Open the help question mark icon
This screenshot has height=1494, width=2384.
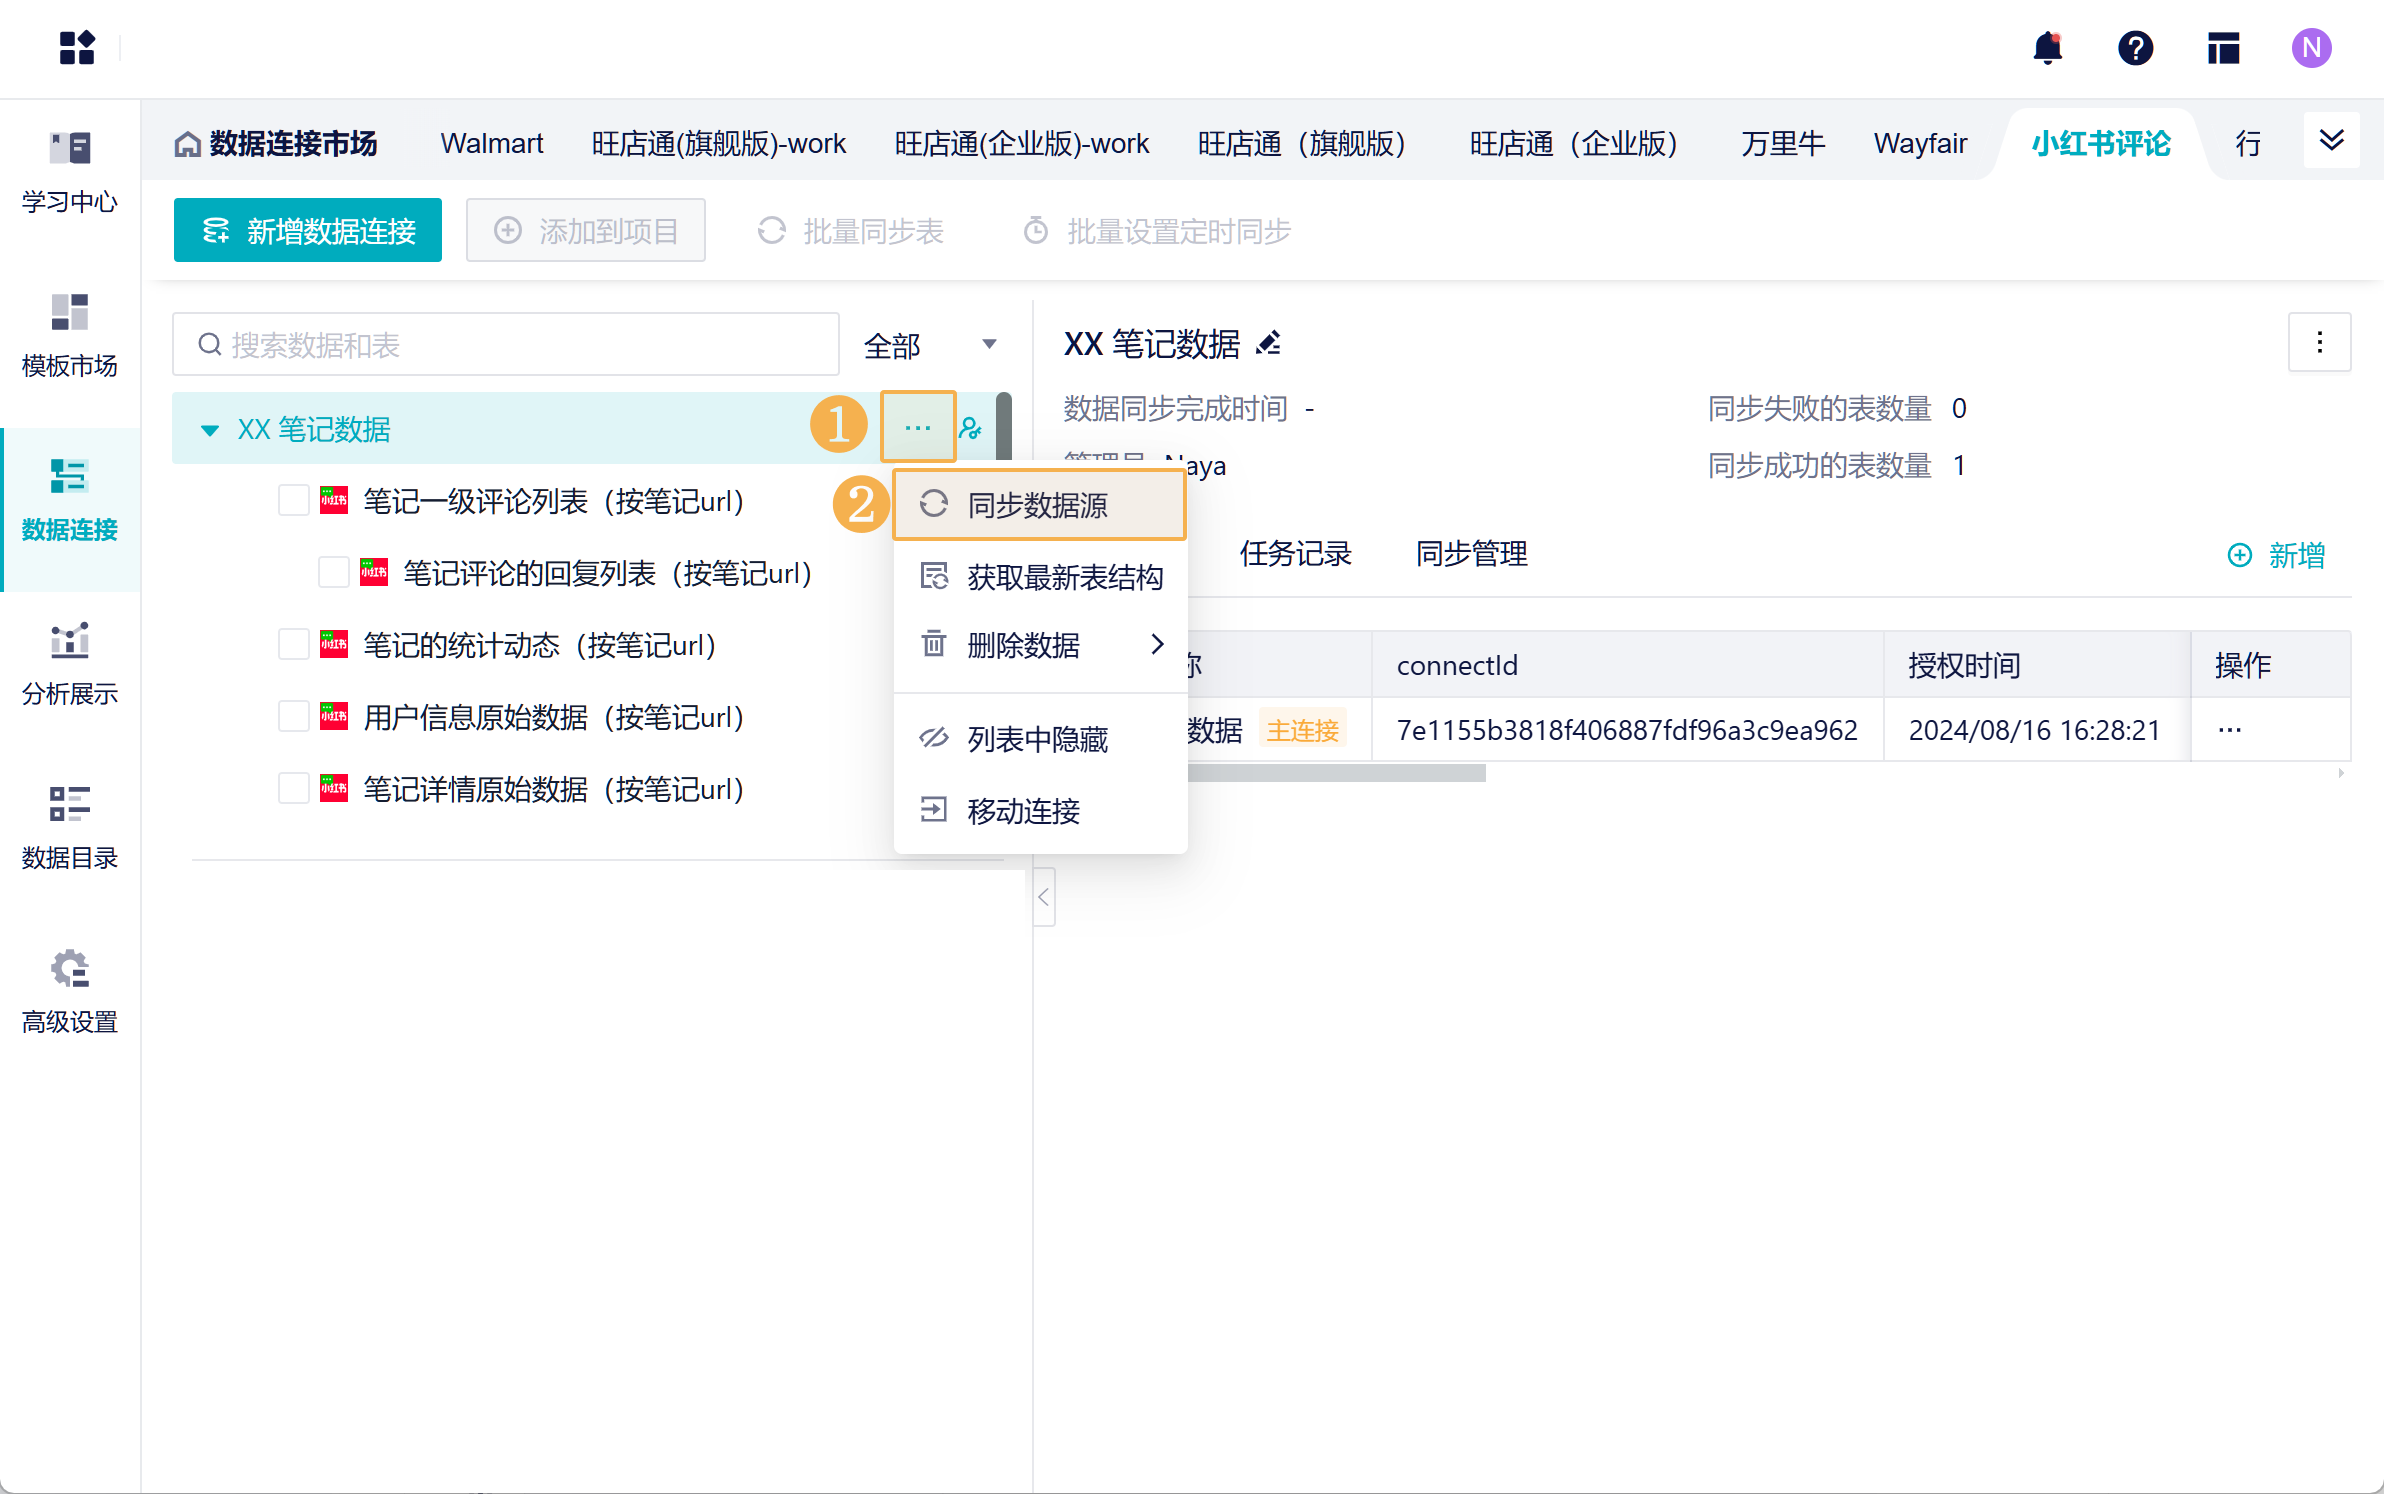pos(2135,48)
